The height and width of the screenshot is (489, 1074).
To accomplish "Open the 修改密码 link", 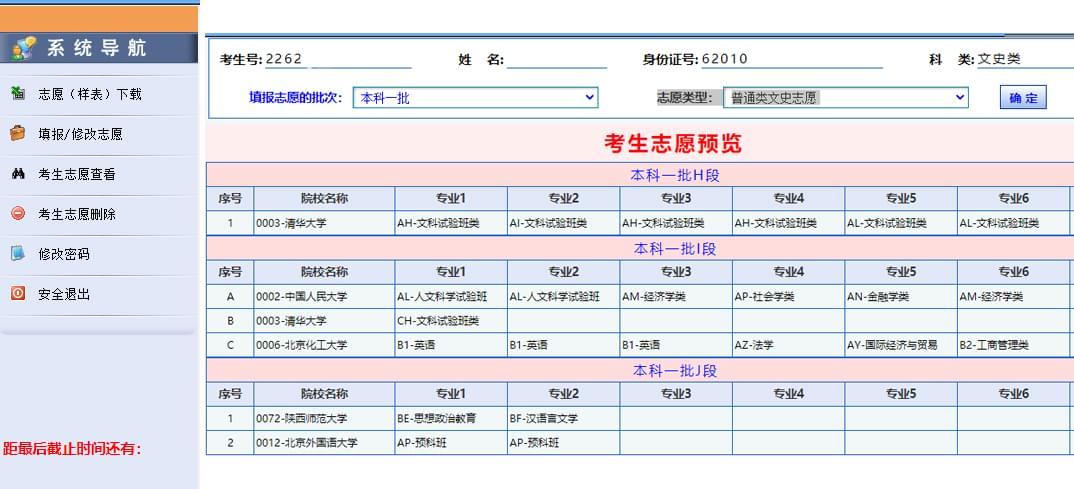I will pyautogui.click(x=64, y=254).
